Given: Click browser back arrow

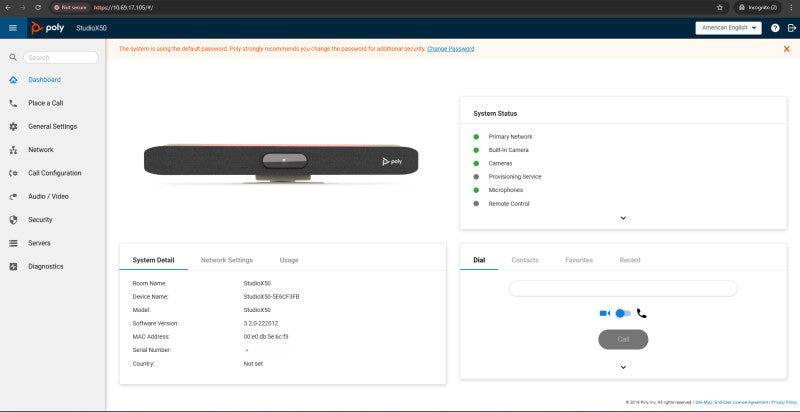Looking at the screenshot, I should (x=8, y=8).
